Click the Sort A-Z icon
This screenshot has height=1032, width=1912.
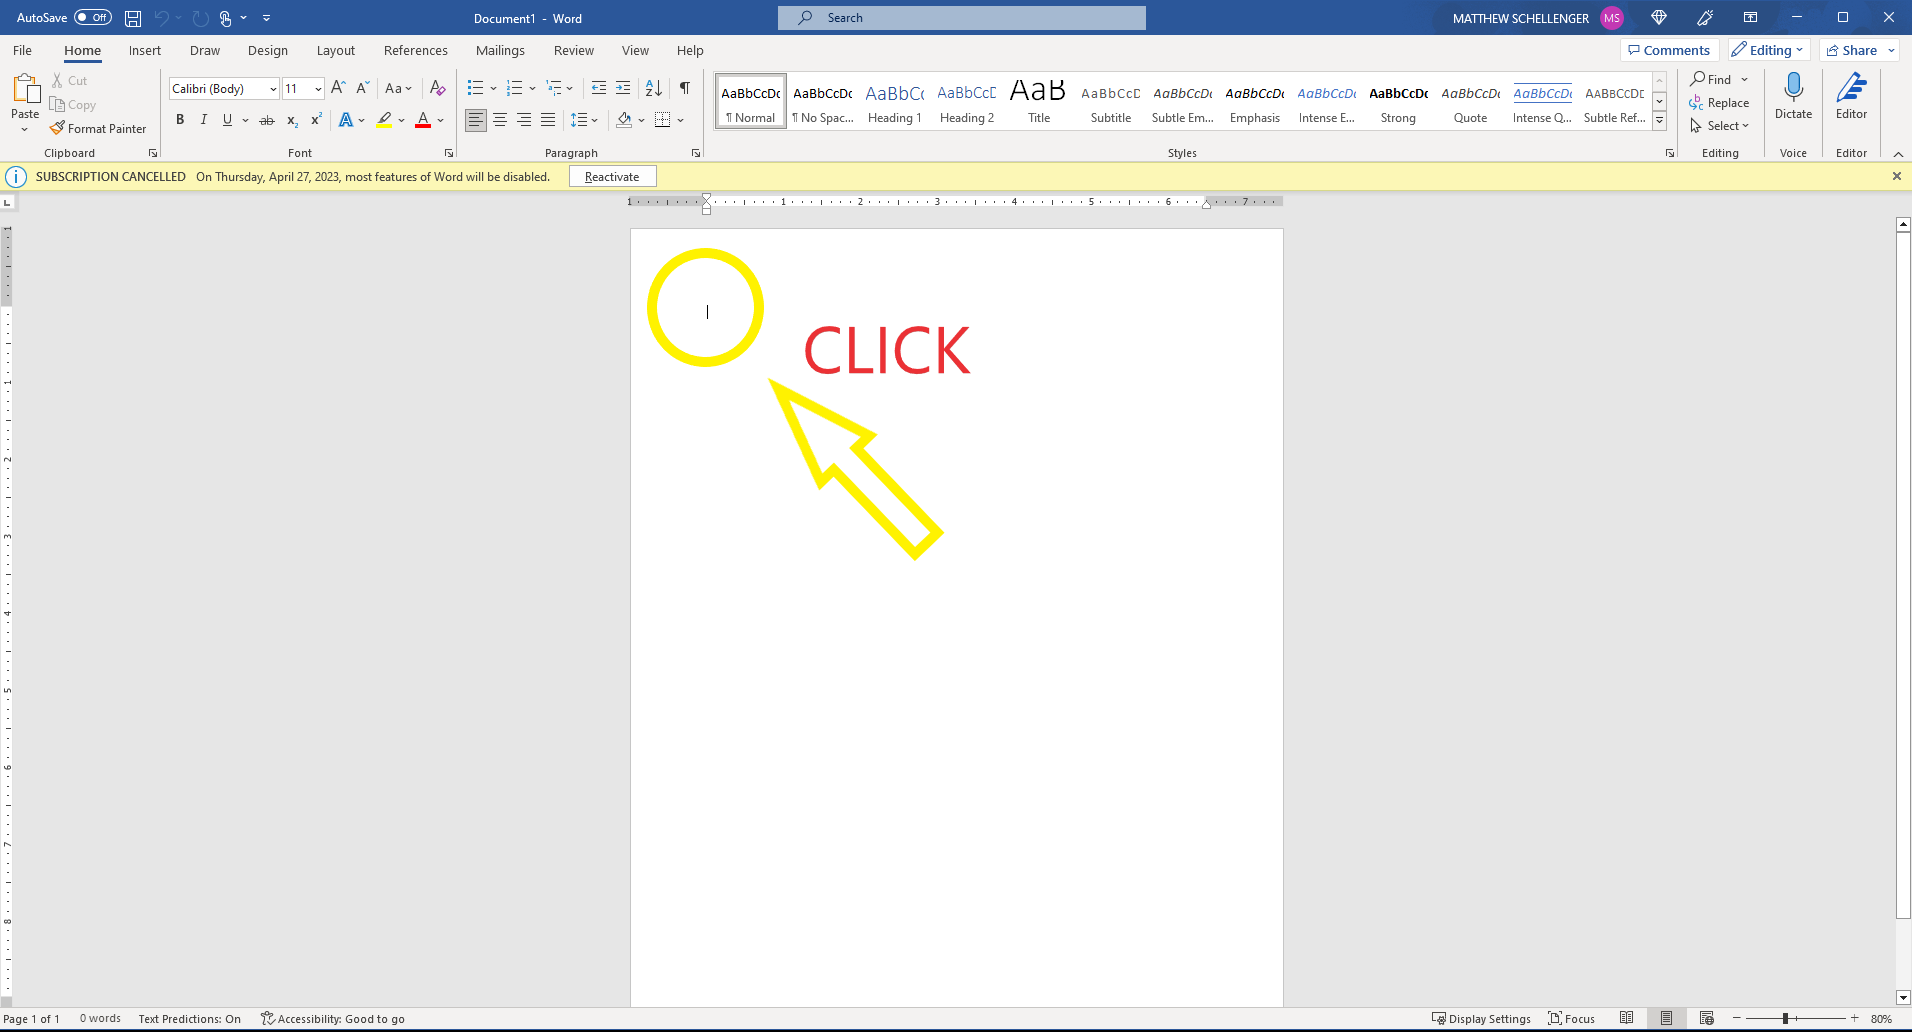click(x=654, y=88)
